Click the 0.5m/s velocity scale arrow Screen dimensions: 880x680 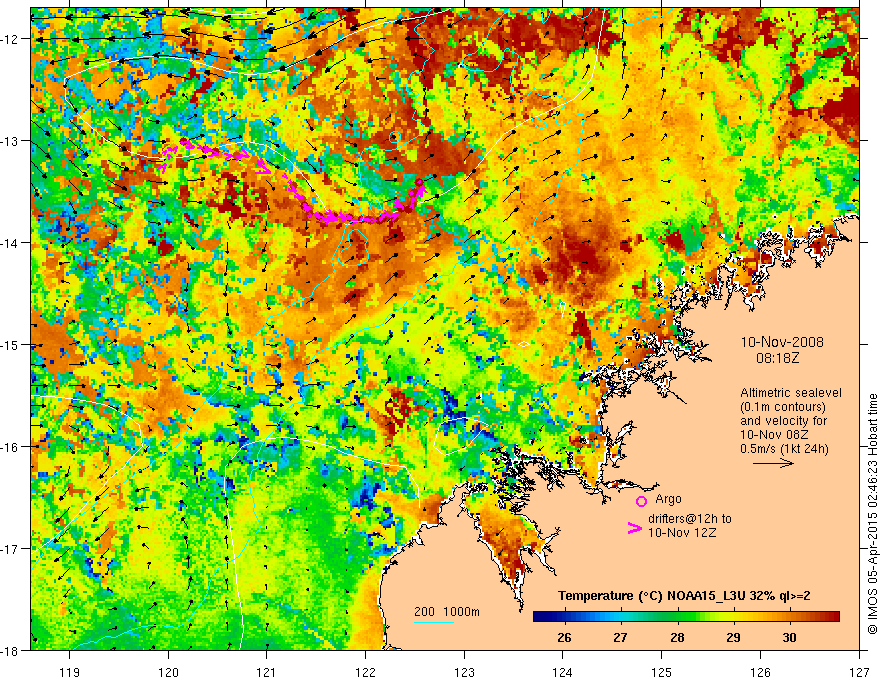773,463
